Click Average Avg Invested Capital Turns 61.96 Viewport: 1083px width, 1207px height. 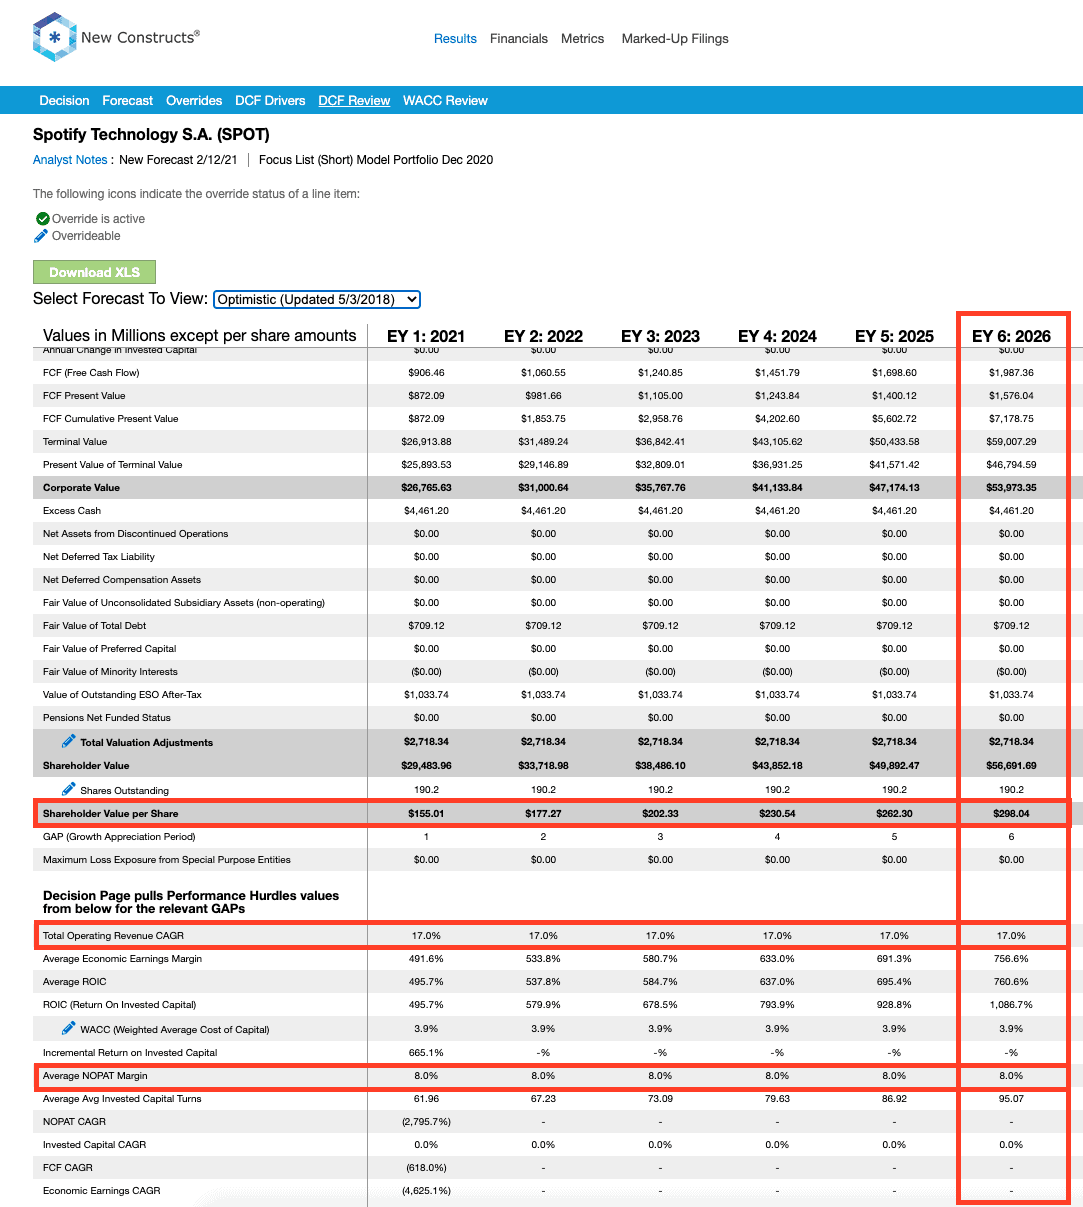tap(426, 1099)
